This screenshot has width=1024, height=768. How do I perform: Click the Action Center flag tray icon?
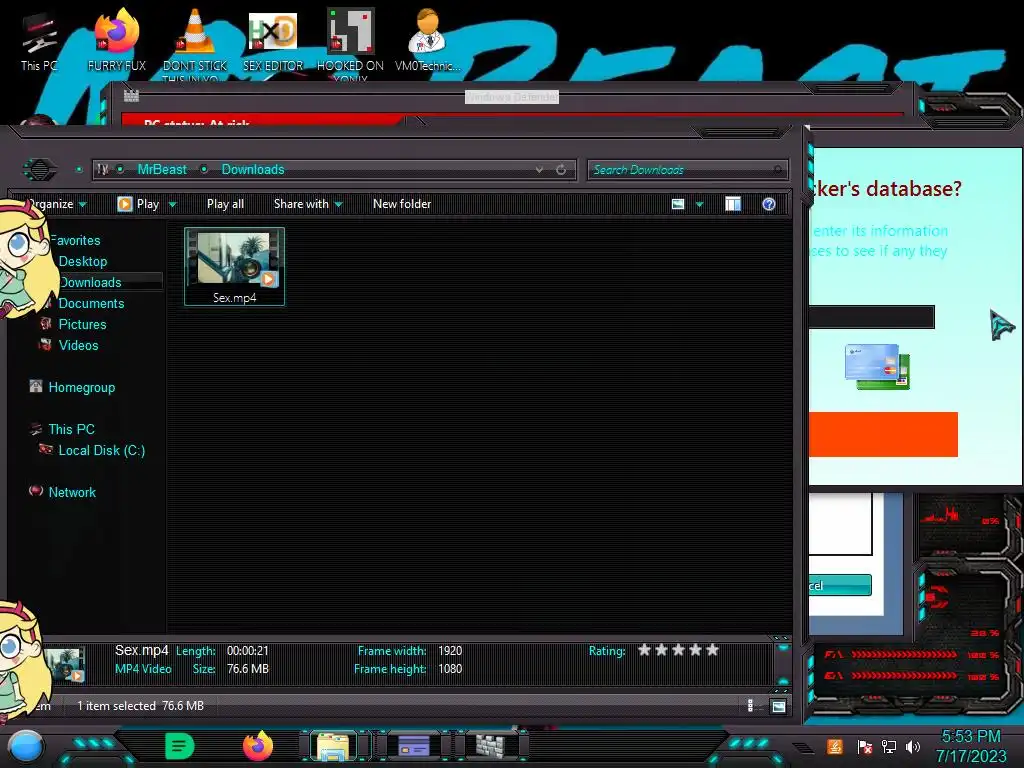(x=865, y=746)
